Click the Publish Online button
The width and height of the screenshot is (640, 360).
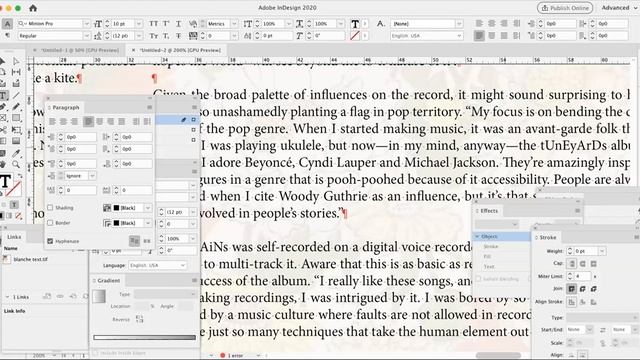565,8
